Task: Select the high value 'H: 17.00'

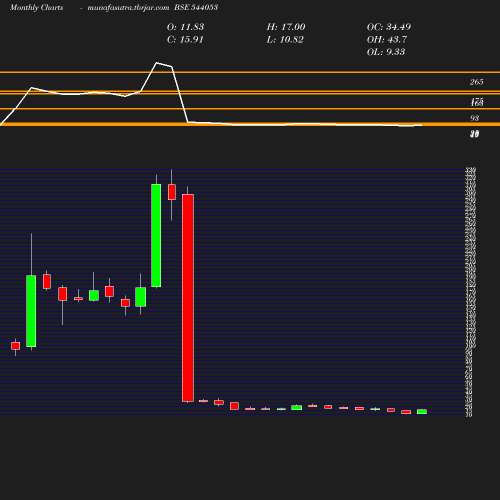Action: point(286,27)
